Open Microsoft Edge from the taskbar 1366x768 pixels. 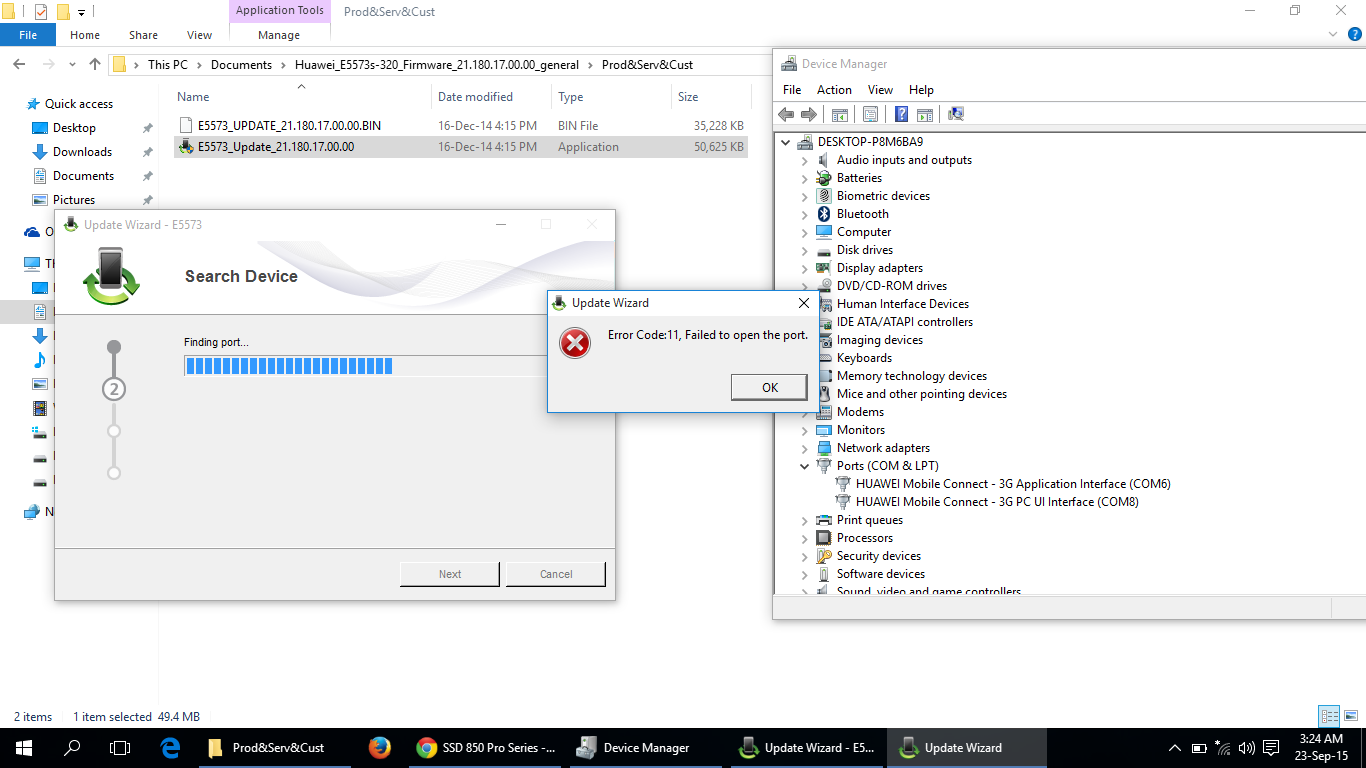(170, 748)
